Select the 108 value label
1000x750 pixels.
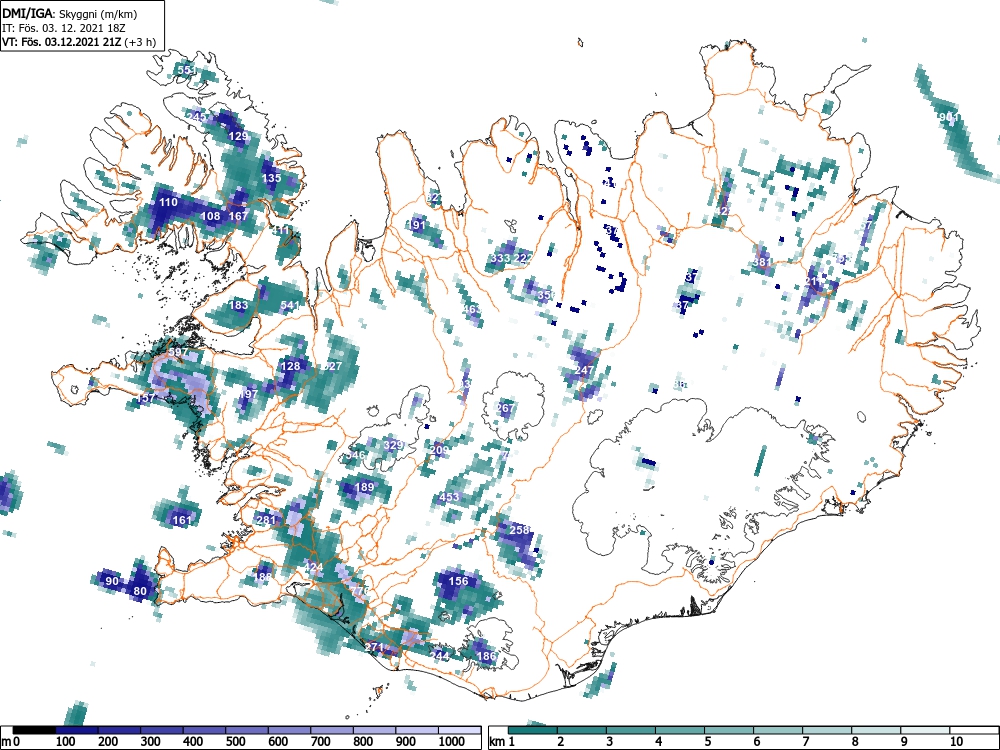click(x=210, y=216)
